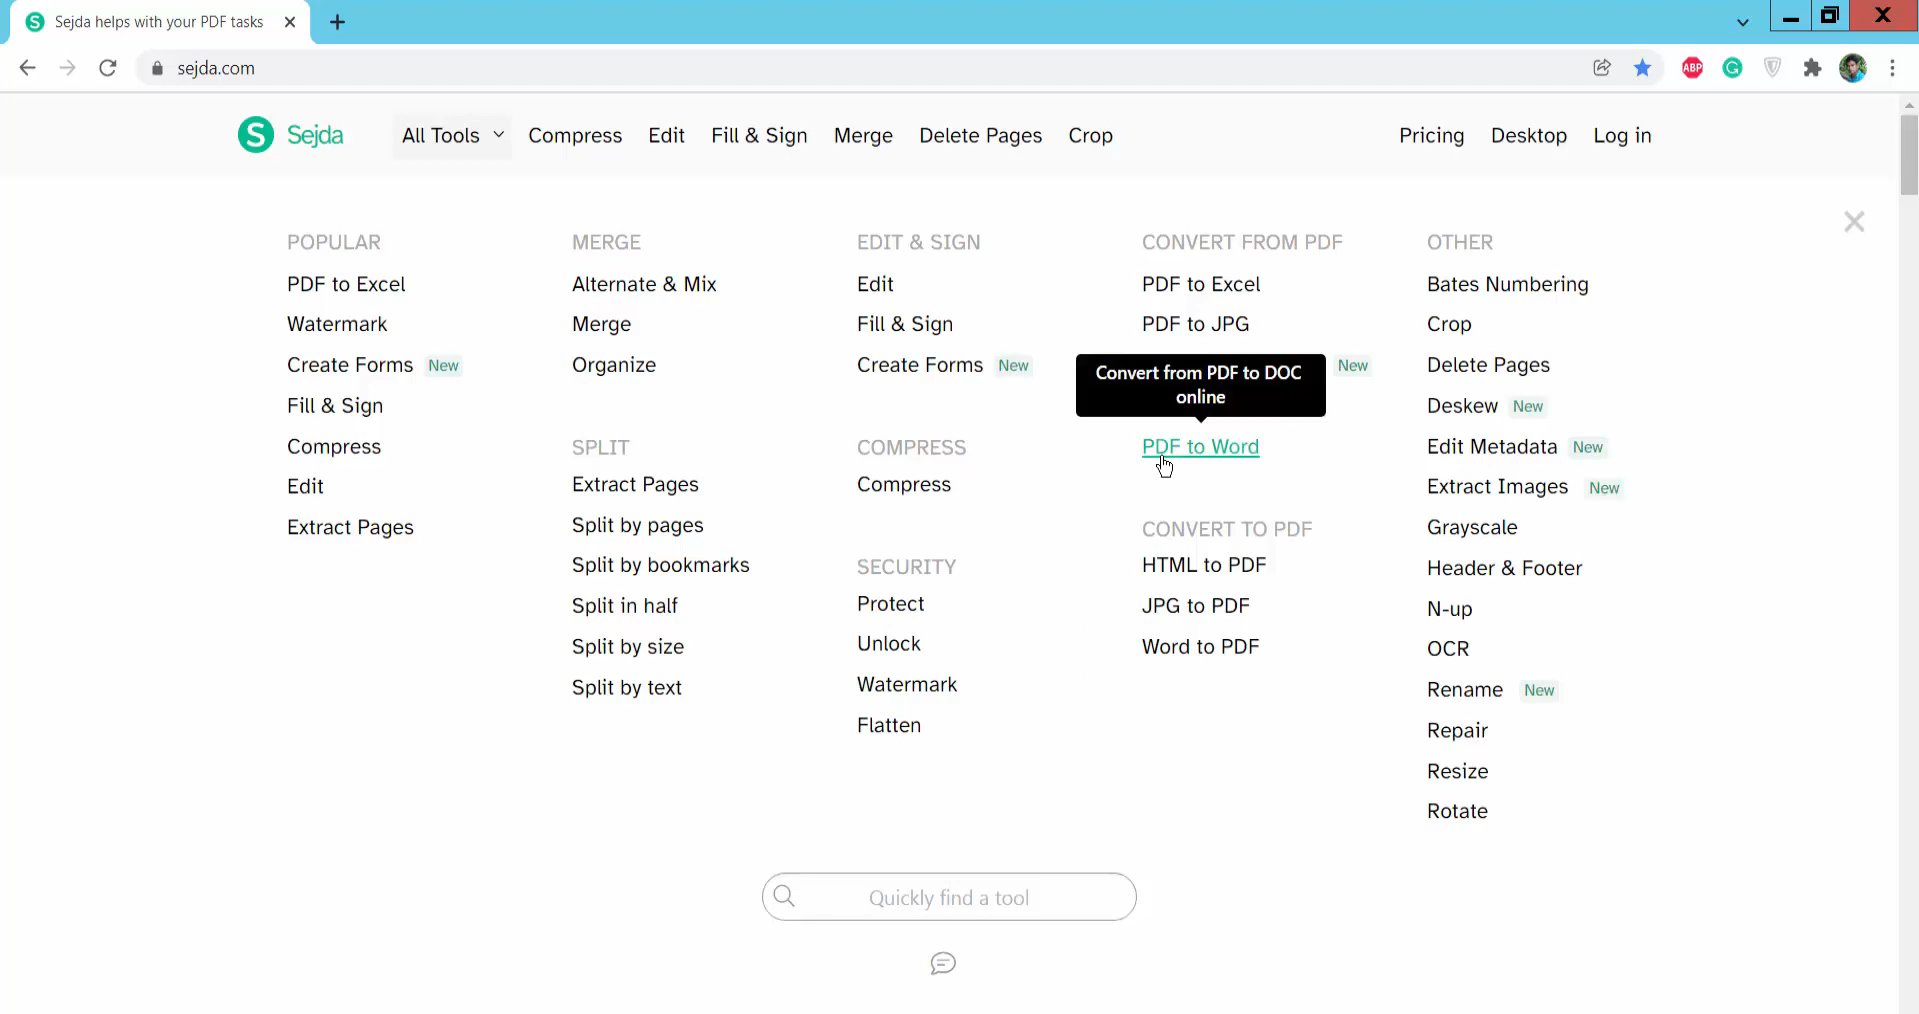1919x1014 pixels.
Task: Choose Split by size
Action: click(x=628, y=647)
